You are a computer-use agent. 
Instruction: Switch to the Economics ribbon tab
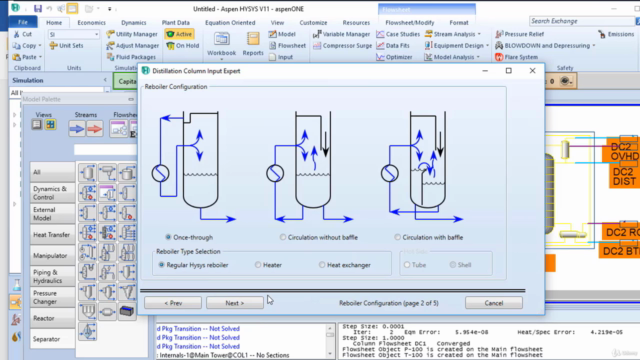point(91,22)
